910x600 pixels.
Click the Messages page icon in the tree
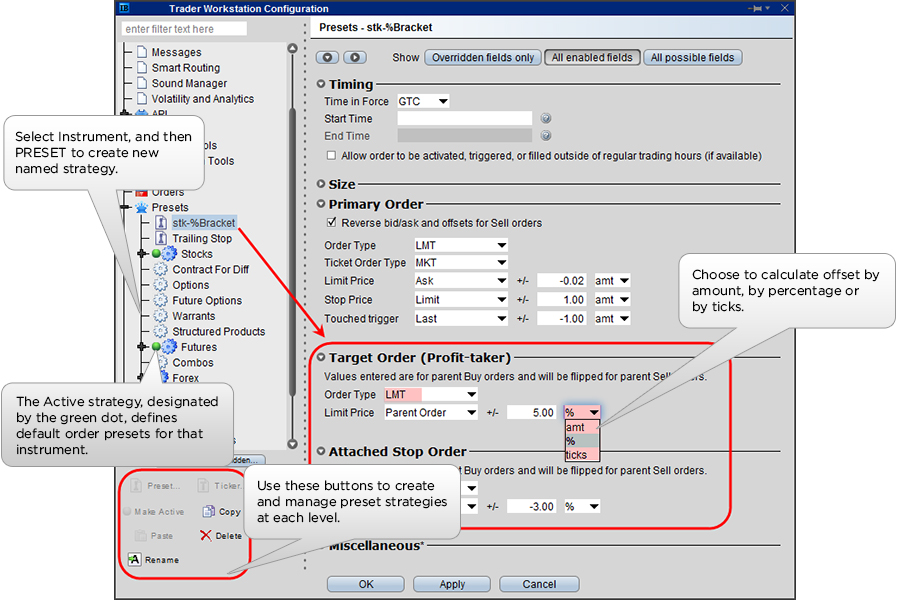pos(142,52)
